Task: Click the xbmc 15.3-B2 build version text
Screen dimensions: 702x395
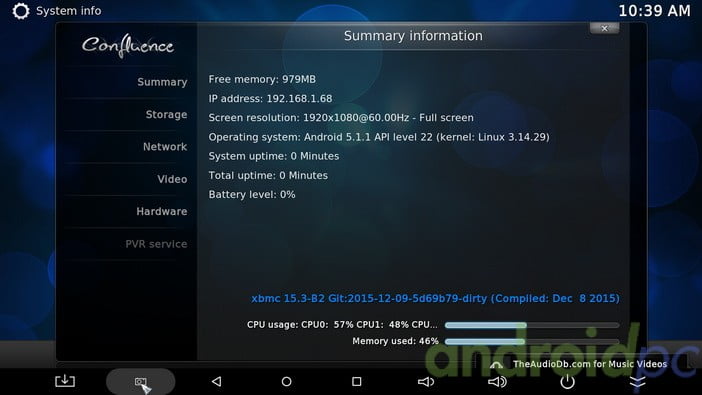Action: (435, 299)
